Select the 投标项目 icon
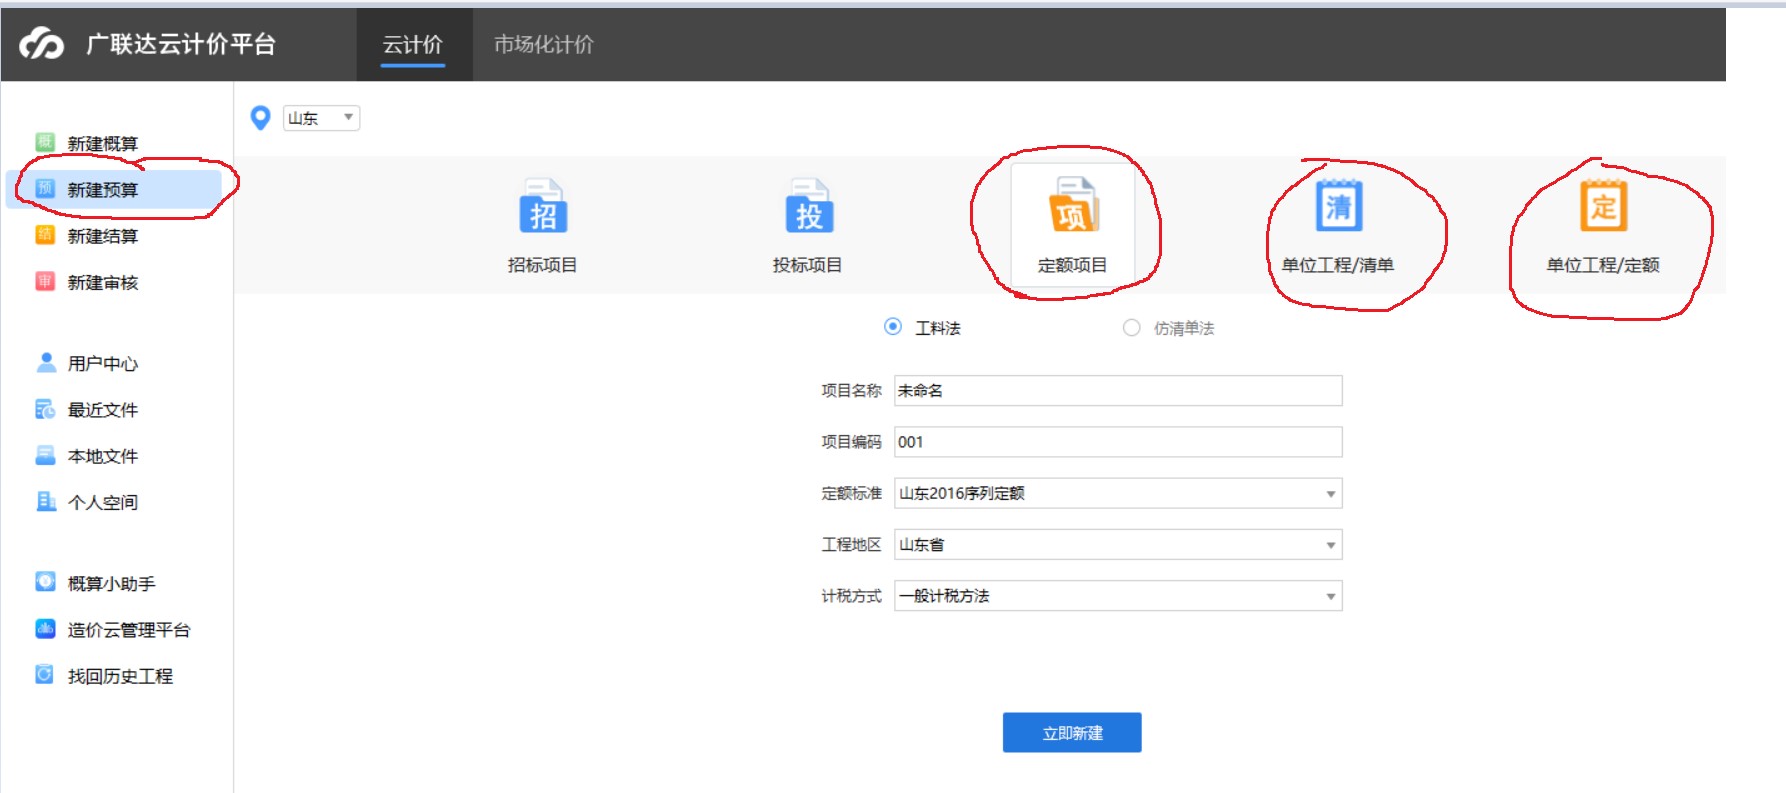Image resolution: width=1786 pixels, height=793 pixels. (808, 206)
